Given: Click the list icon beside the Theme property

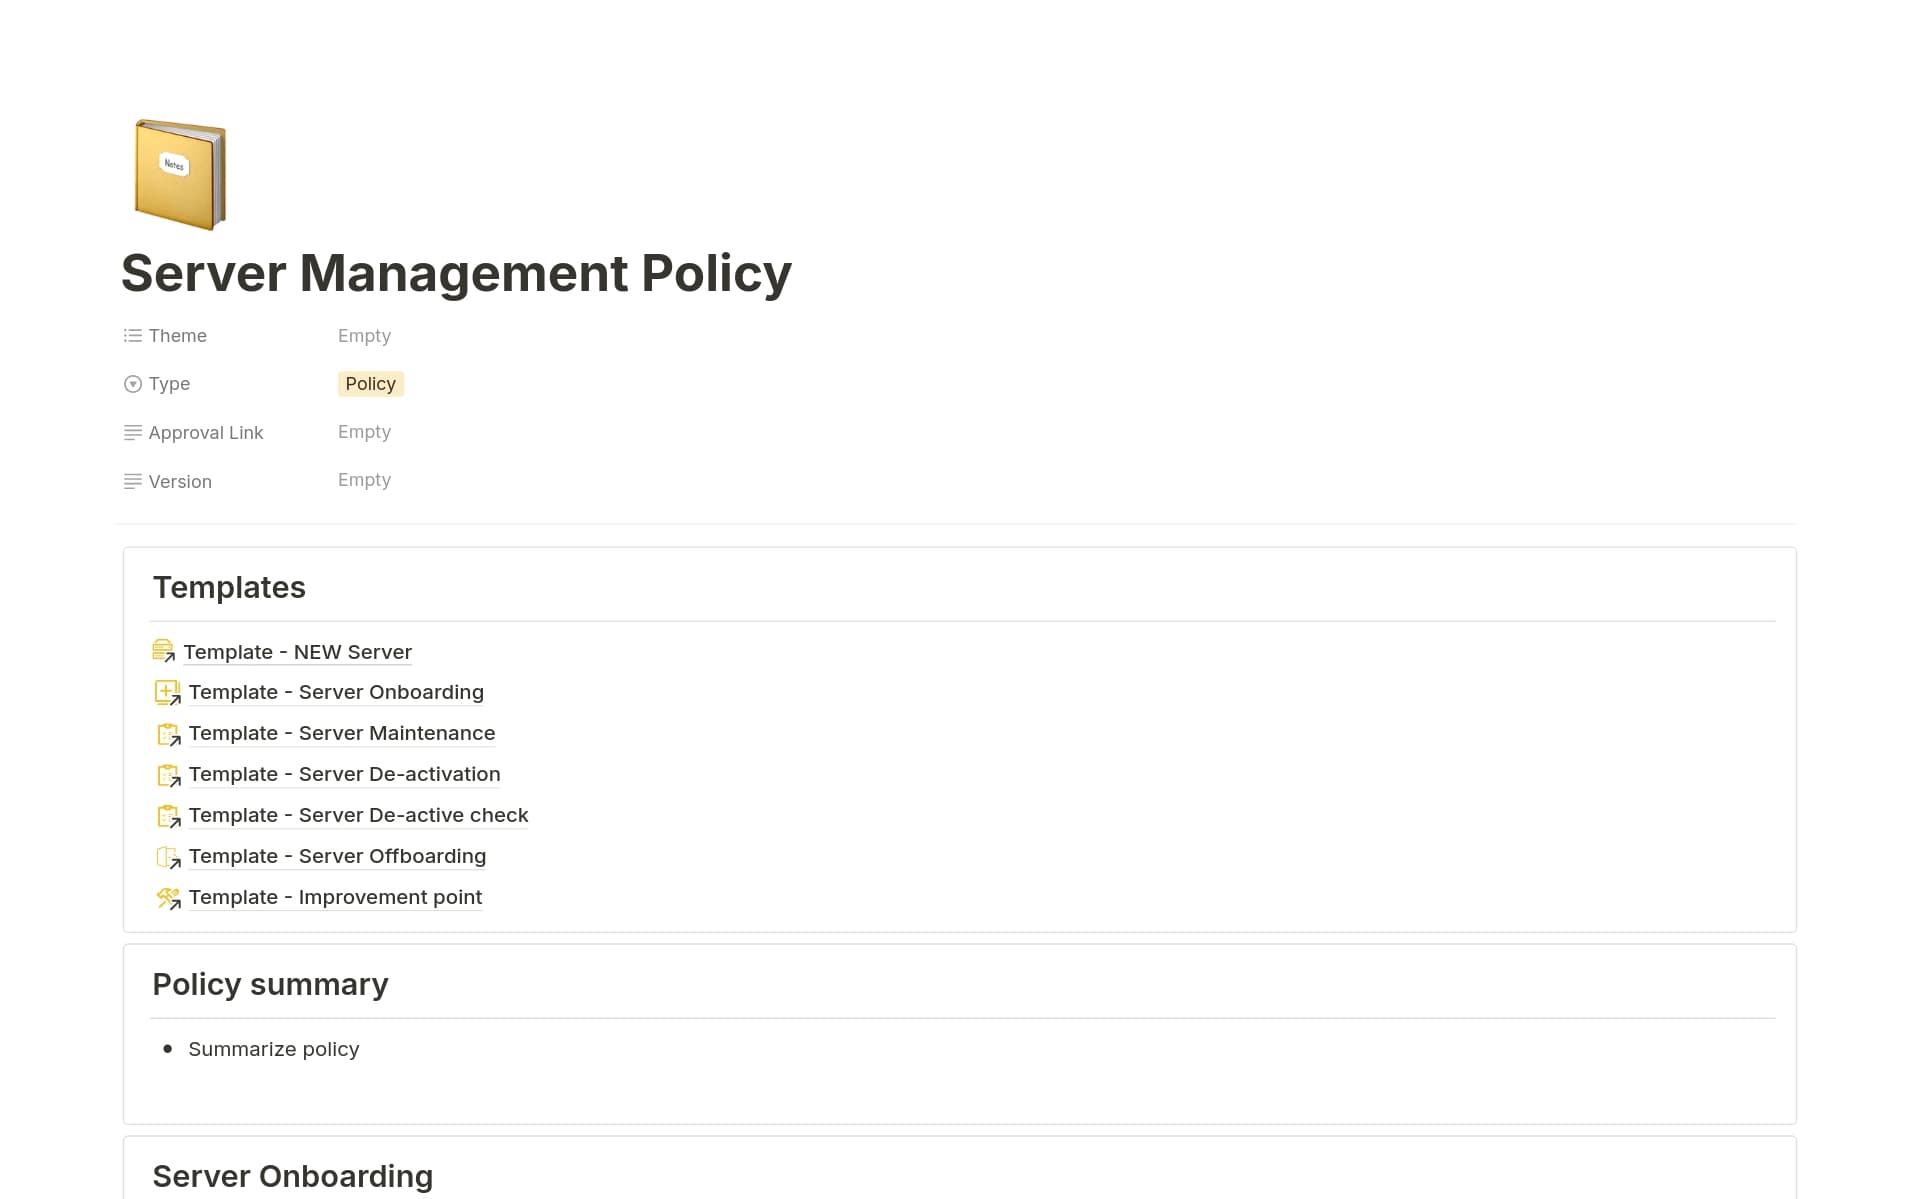Looking at the screenshot, I should pyautogui.click(x=133, y=335).
